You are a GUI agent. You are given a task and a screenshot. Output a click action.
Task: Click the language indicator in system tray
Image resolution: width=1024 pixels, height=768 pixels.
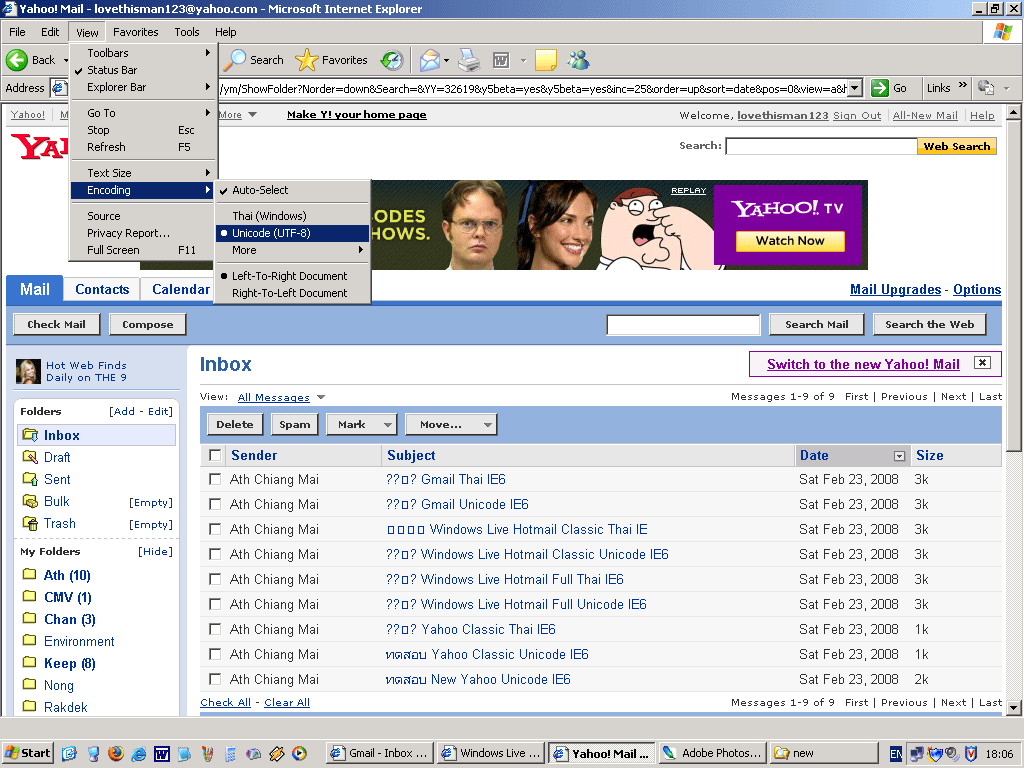click(x=896, y=754)
